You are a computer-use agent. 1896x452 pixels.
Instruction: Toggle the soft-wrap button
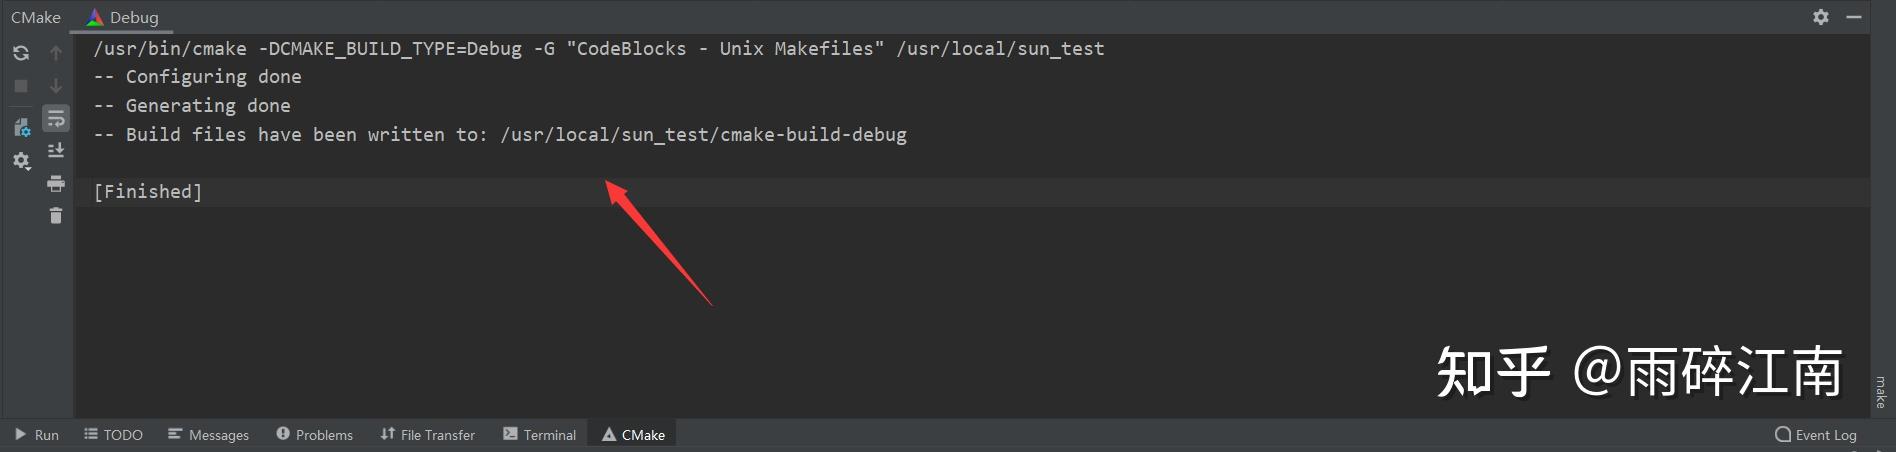[56, 119]
